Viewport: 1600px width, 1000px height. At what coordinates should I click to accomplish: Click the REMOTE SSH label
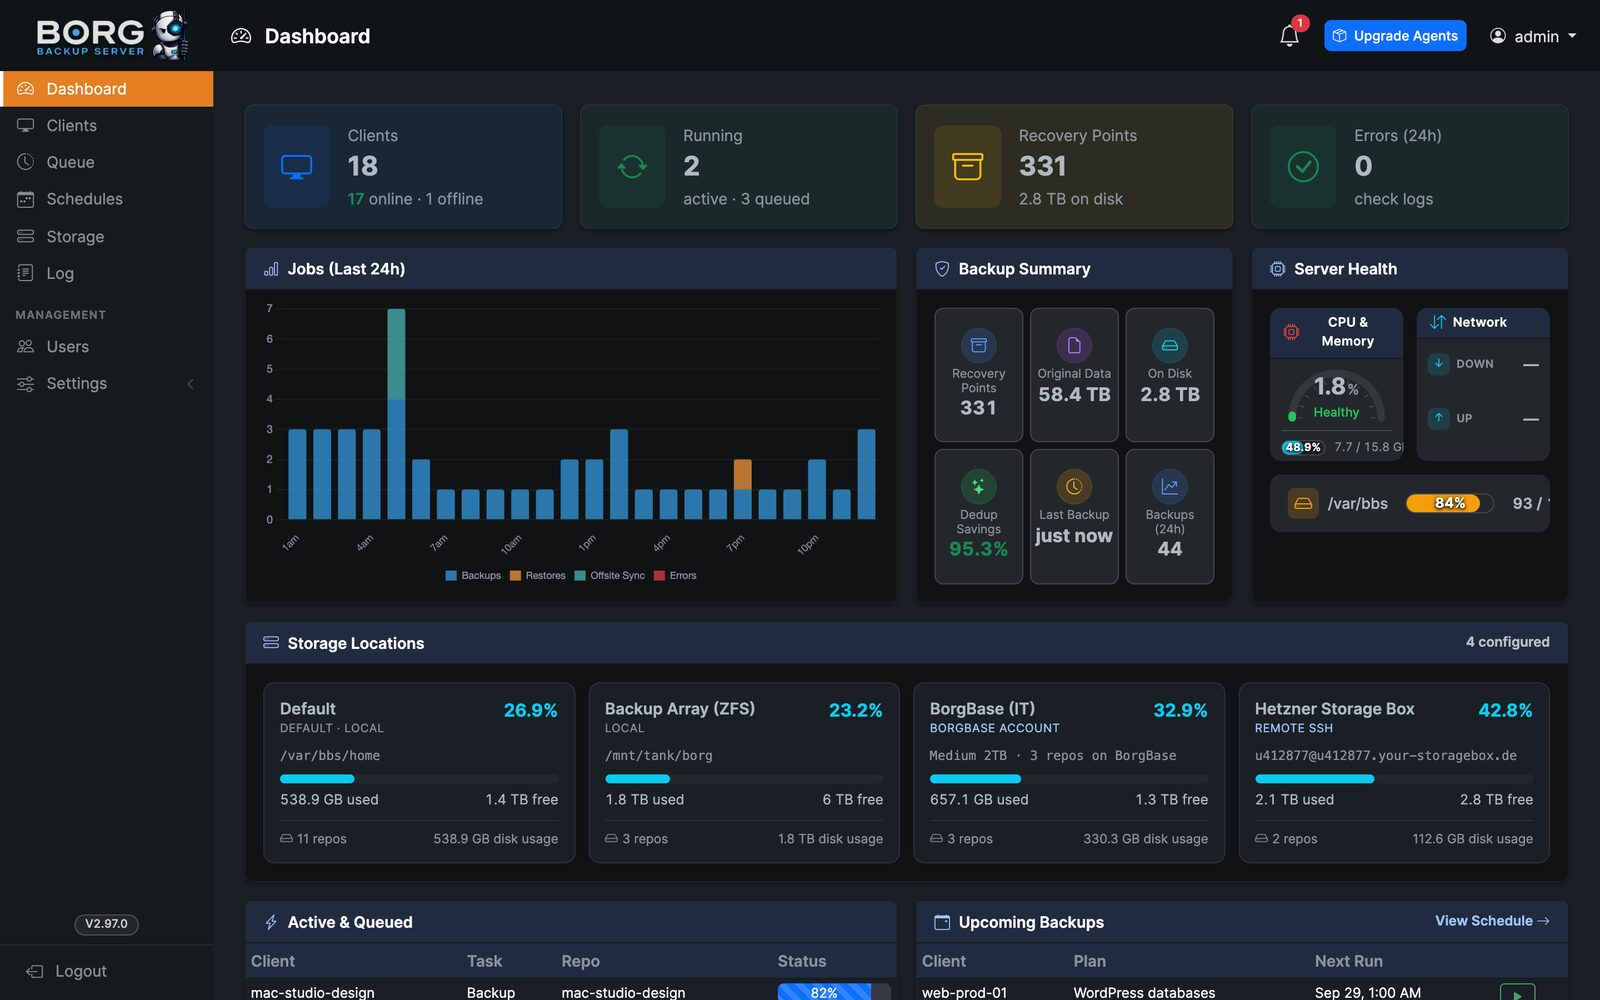[x=1294, y=729]
